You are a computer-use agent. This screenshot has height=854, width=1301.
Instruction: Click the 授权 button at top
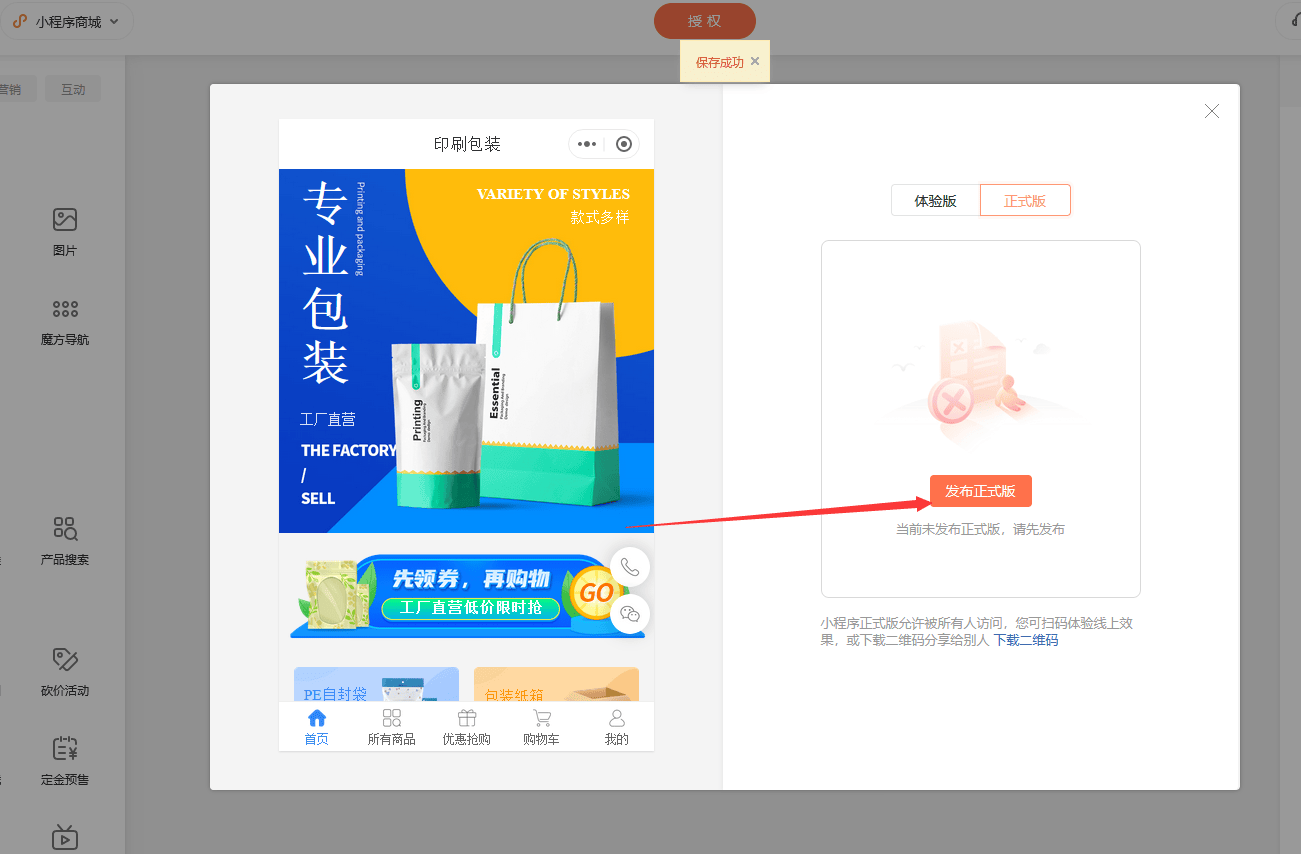705,21
